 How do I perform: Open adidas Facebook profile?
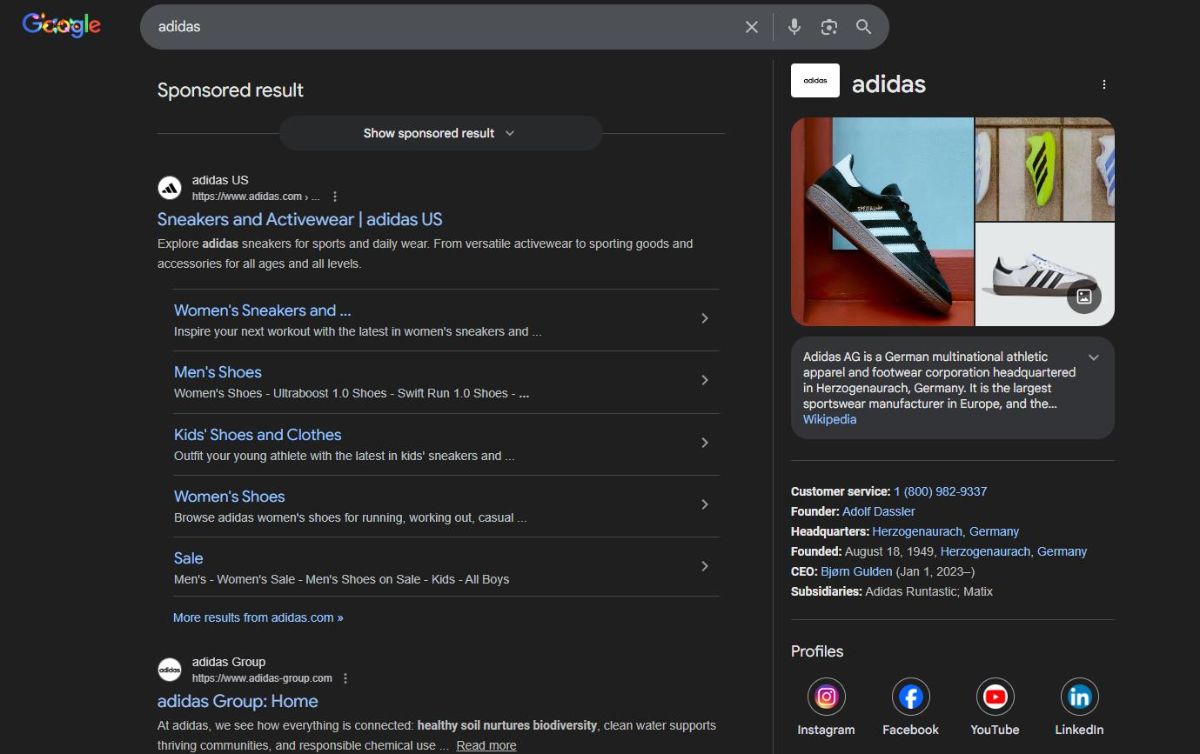pos(910,697)
